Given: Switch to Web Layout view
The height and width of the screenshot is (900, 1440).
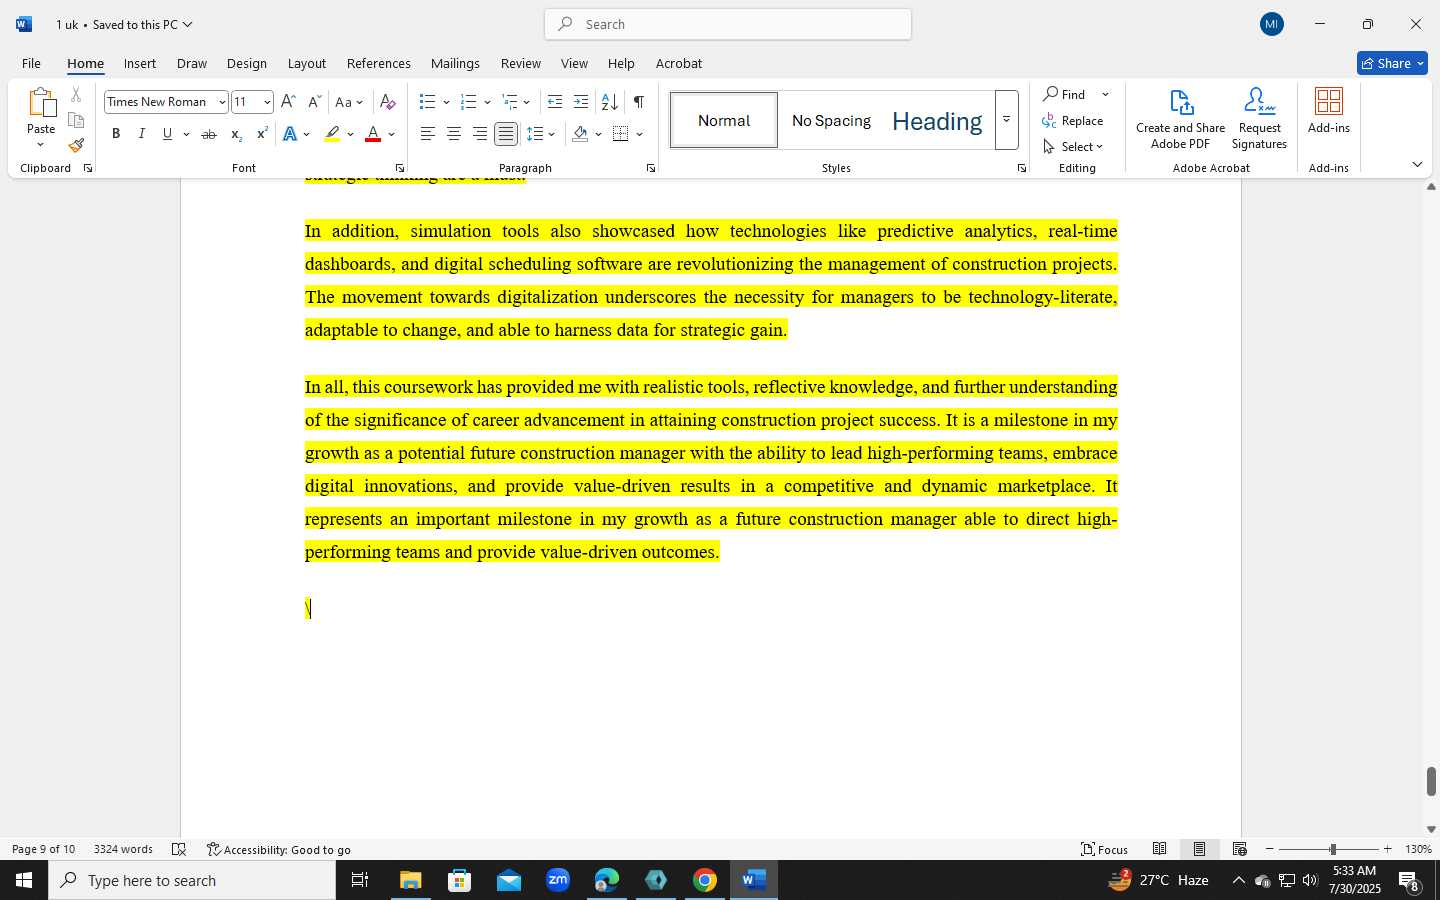Looking at the screenshot, I should 1239,849.
